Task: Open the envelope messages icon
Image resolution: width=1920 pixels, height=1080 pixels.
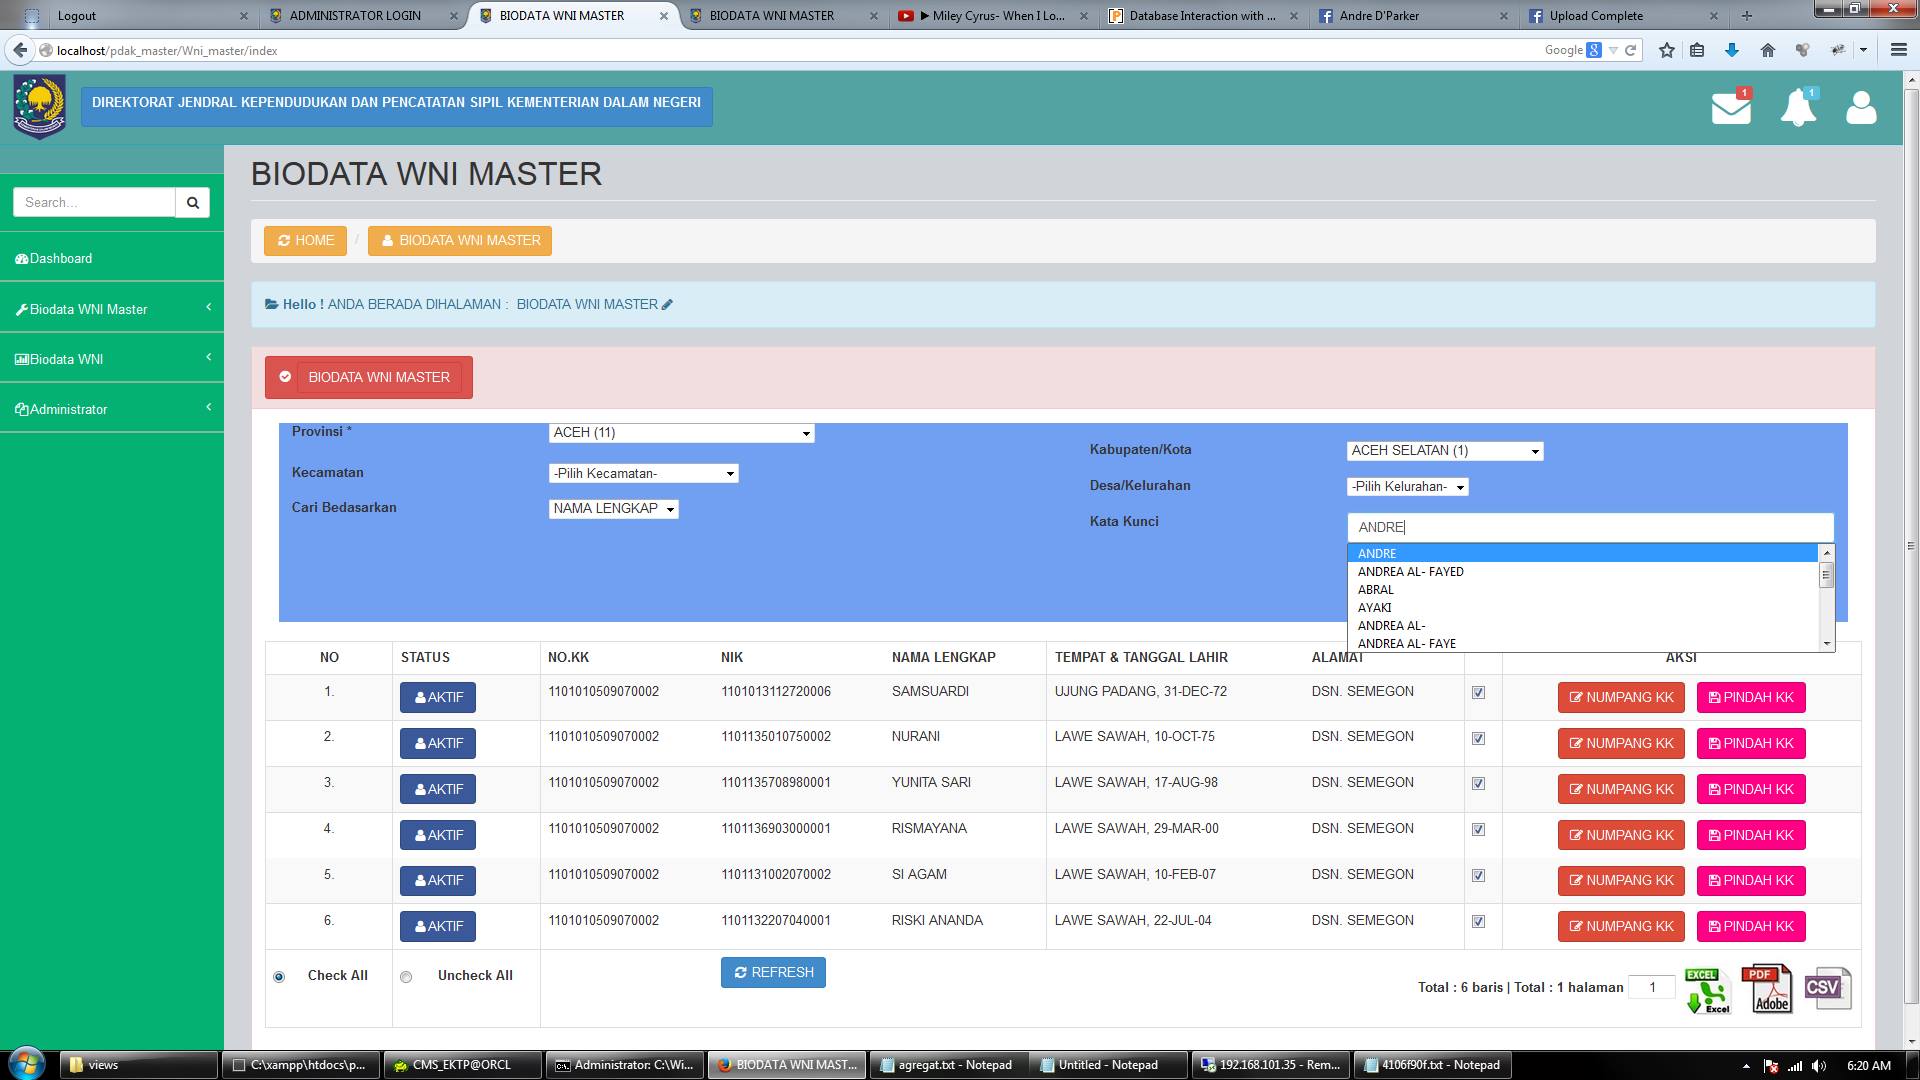Action: (x=1731, y=108)
